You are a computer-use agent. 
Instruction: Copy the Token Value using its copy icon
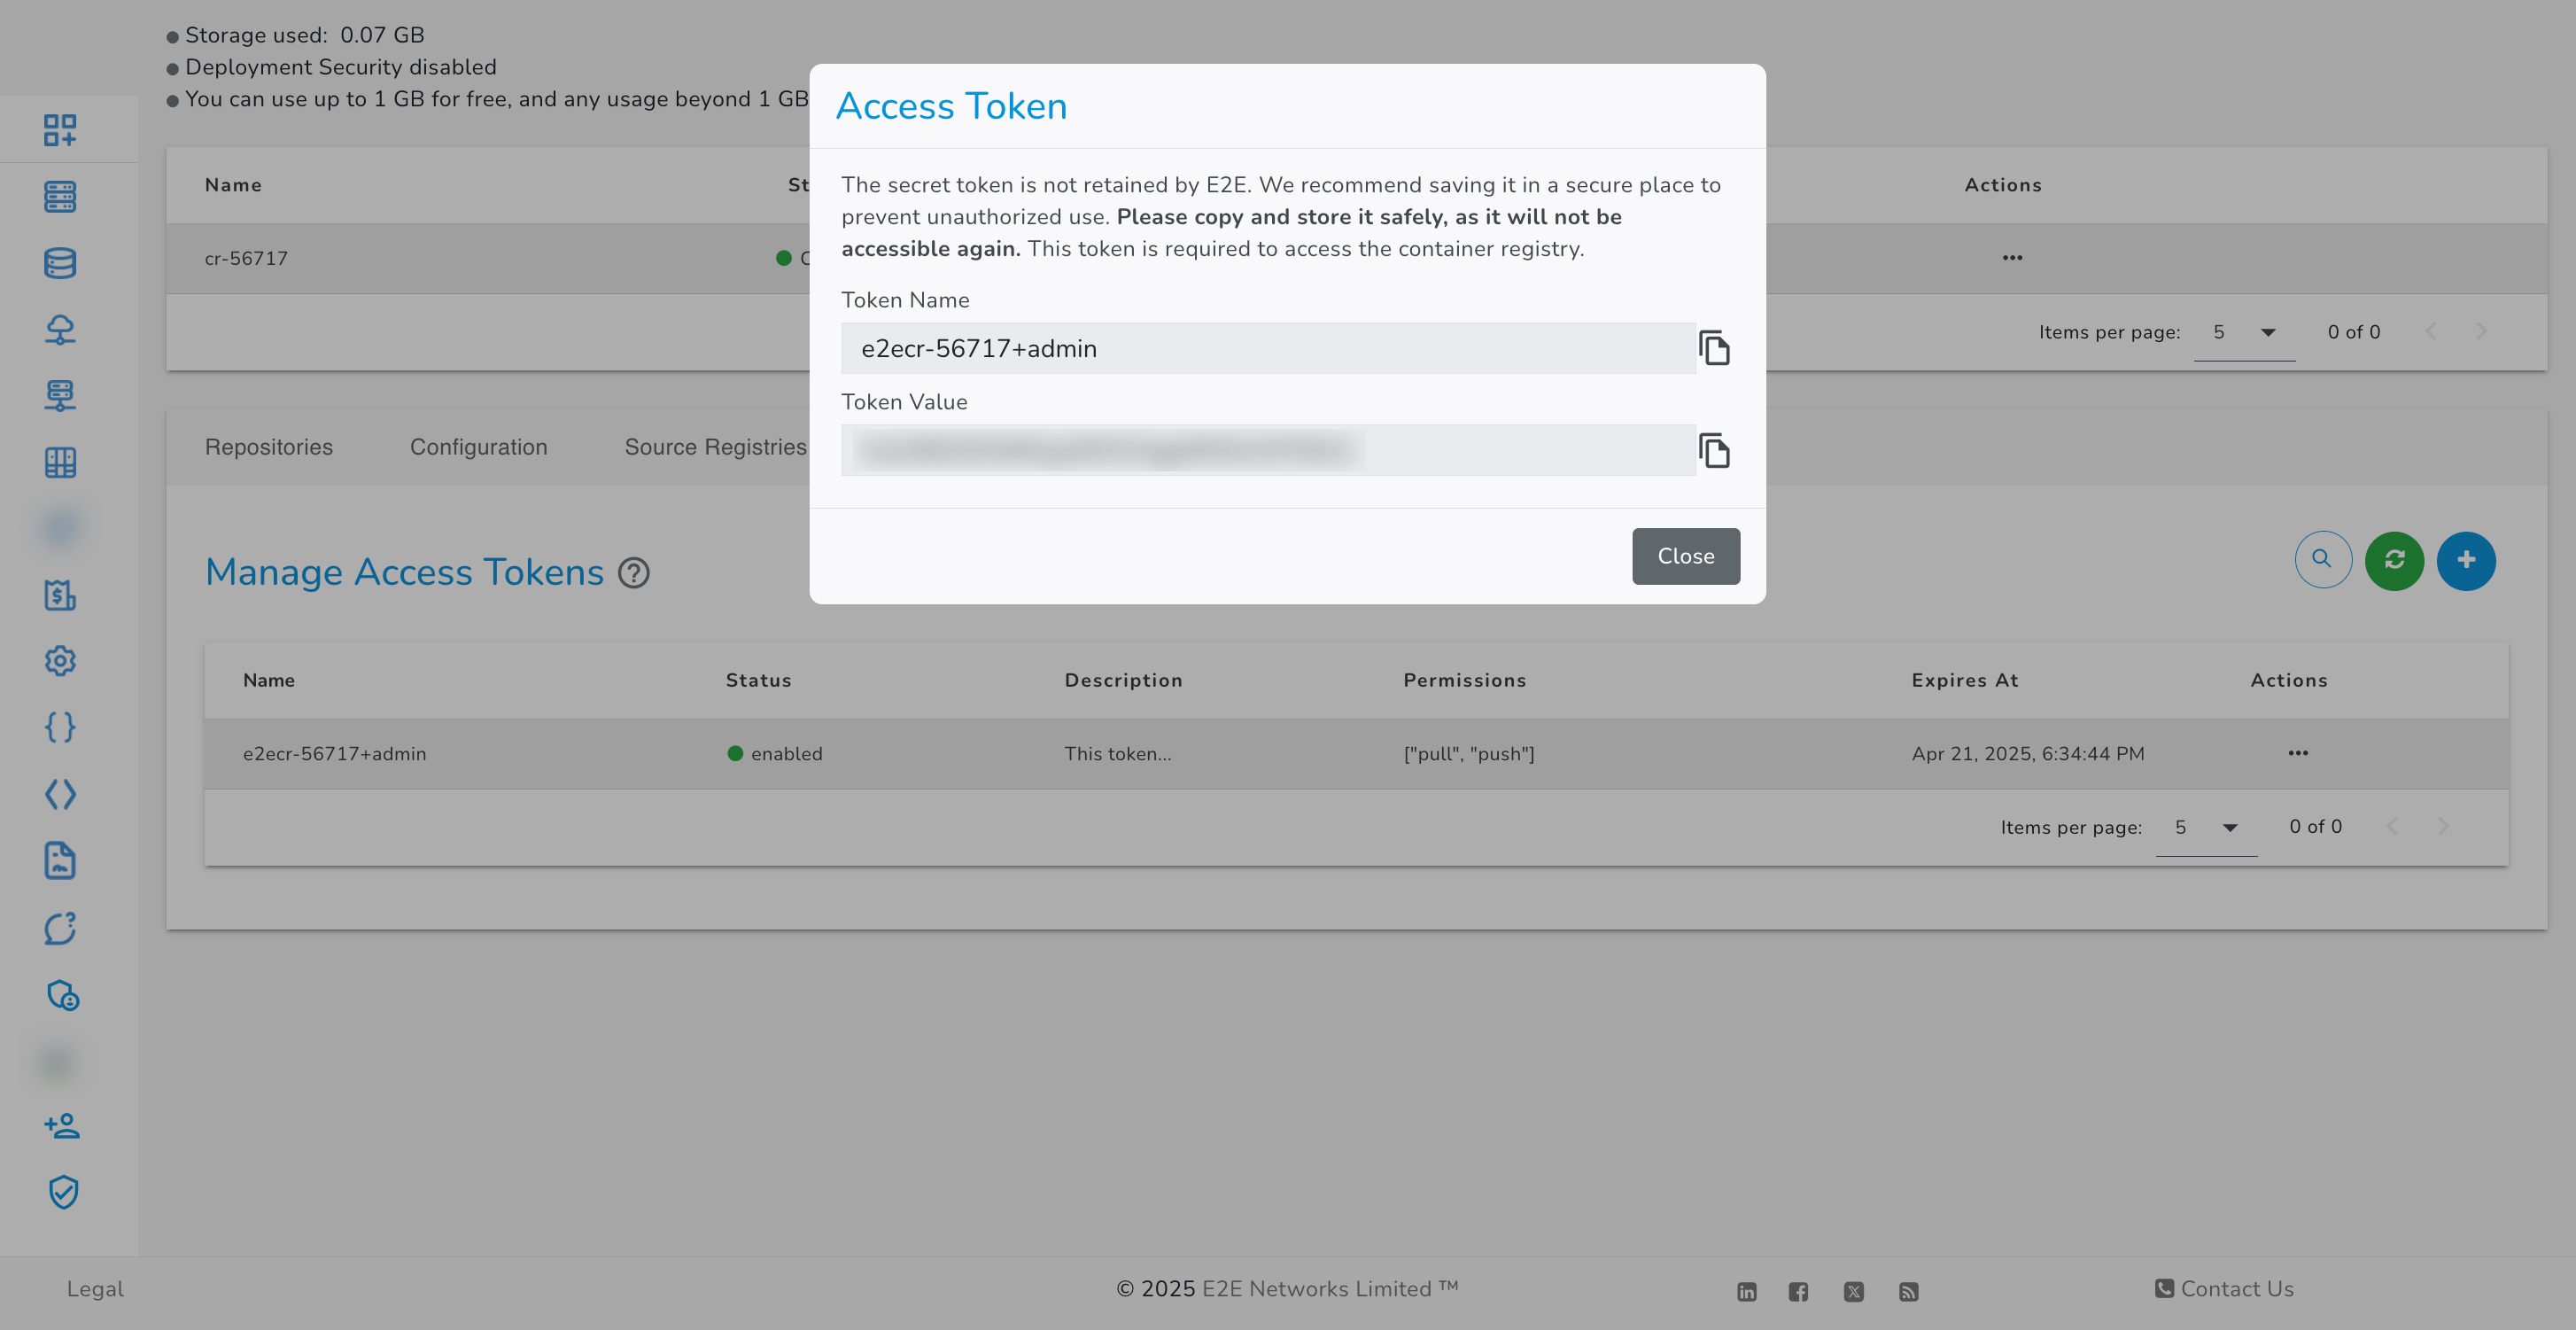[1714, 450]
